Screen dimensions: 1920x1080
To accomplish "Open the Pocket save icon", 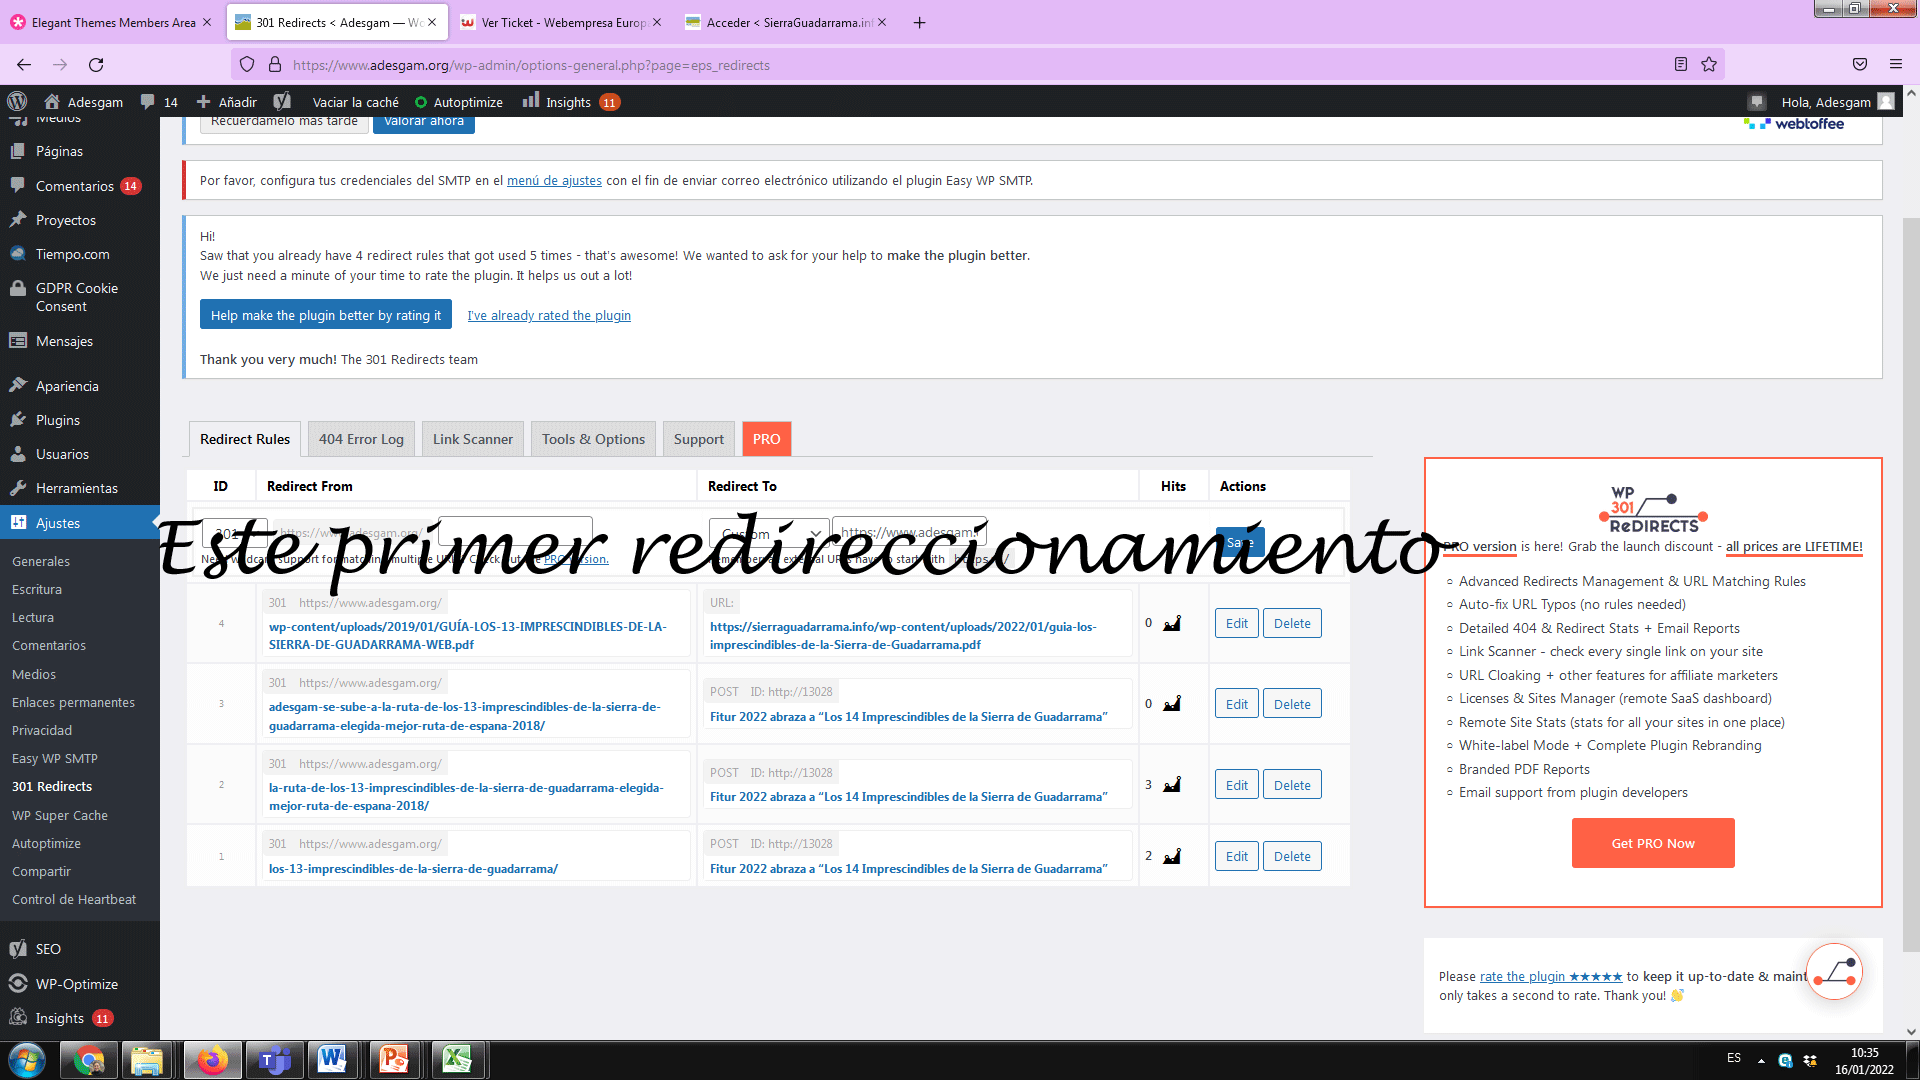I will pyautogui.click(x=1860, y=65).
